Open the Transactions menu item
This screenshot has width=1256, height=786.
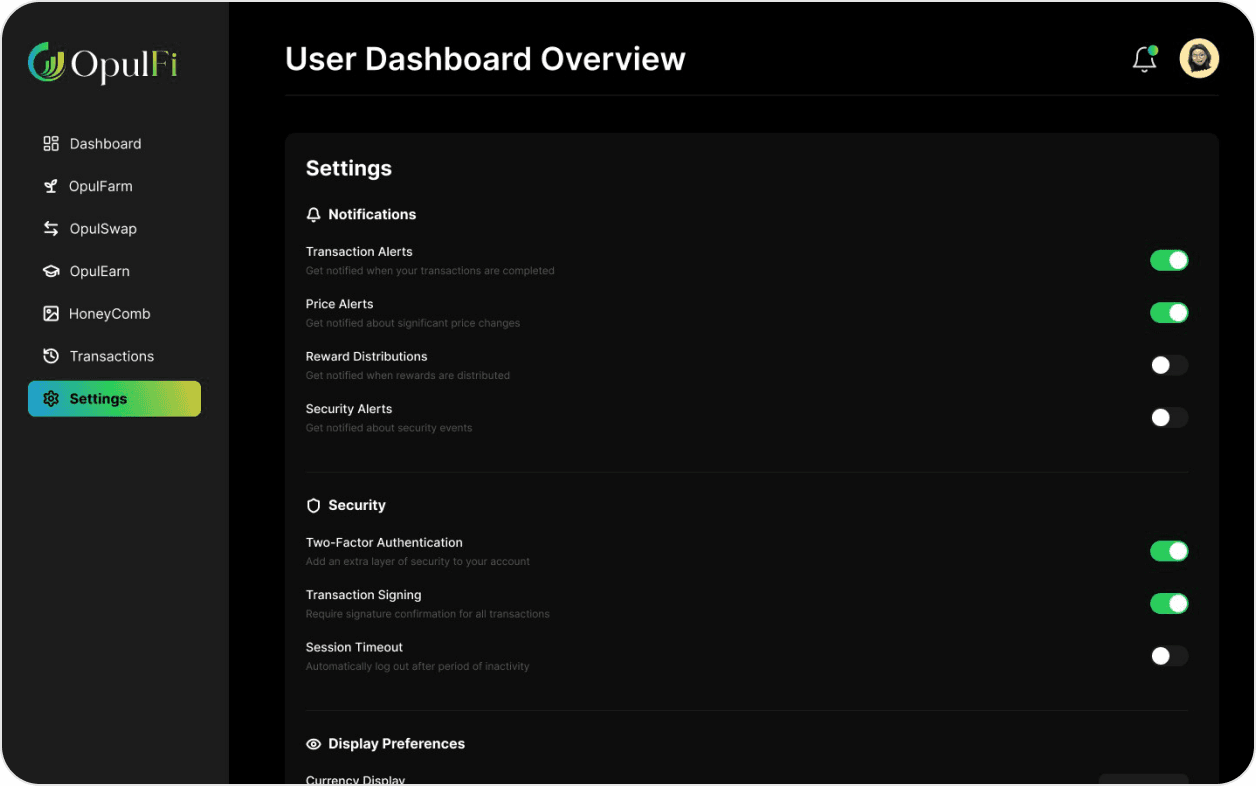pos(114,356)
